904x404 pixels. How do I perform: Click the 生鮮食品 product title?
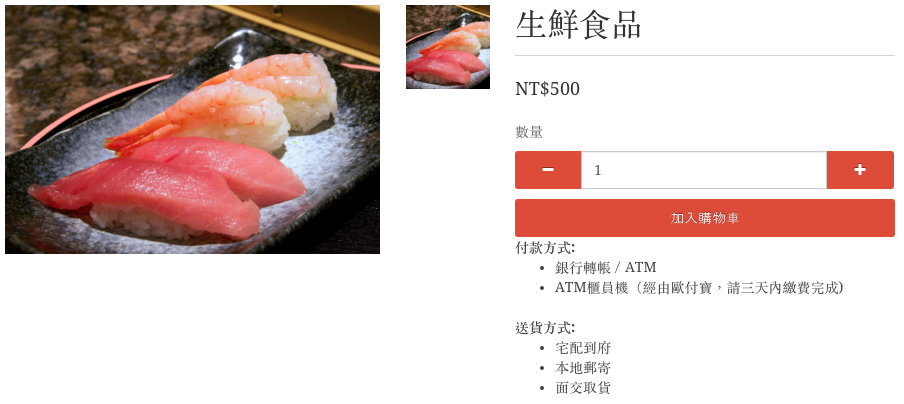pyautogui.click(x=578, y=25)
